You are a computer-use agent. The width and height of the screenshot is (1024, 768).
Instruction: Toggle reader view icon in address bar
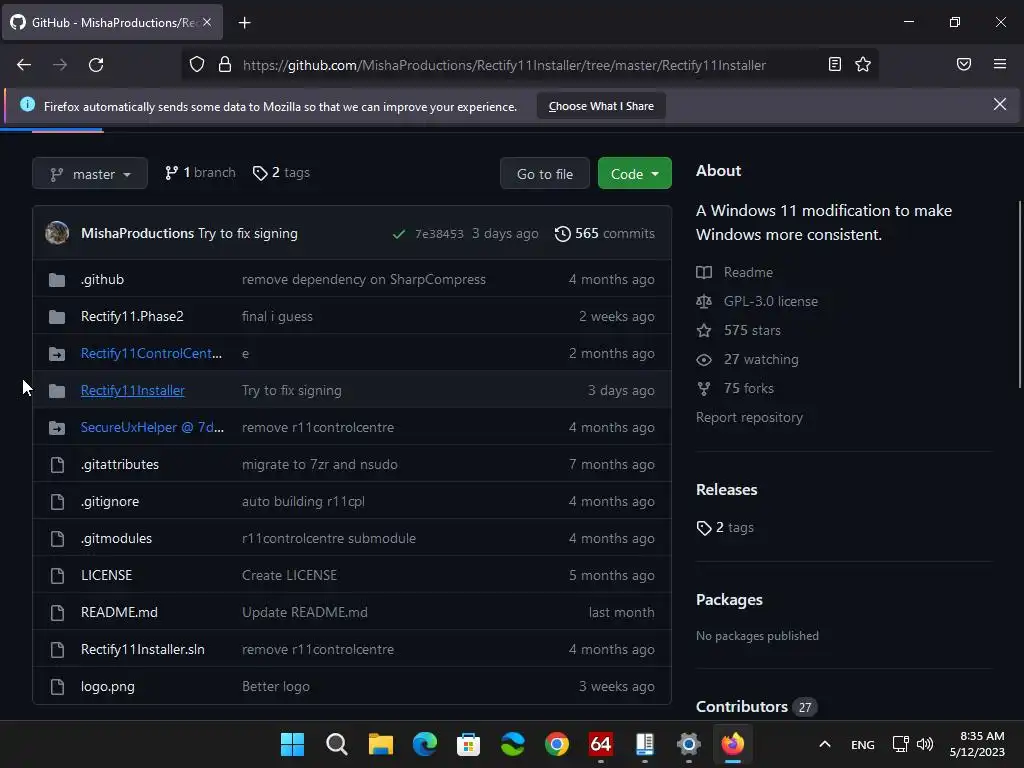(x=835, y=64)
